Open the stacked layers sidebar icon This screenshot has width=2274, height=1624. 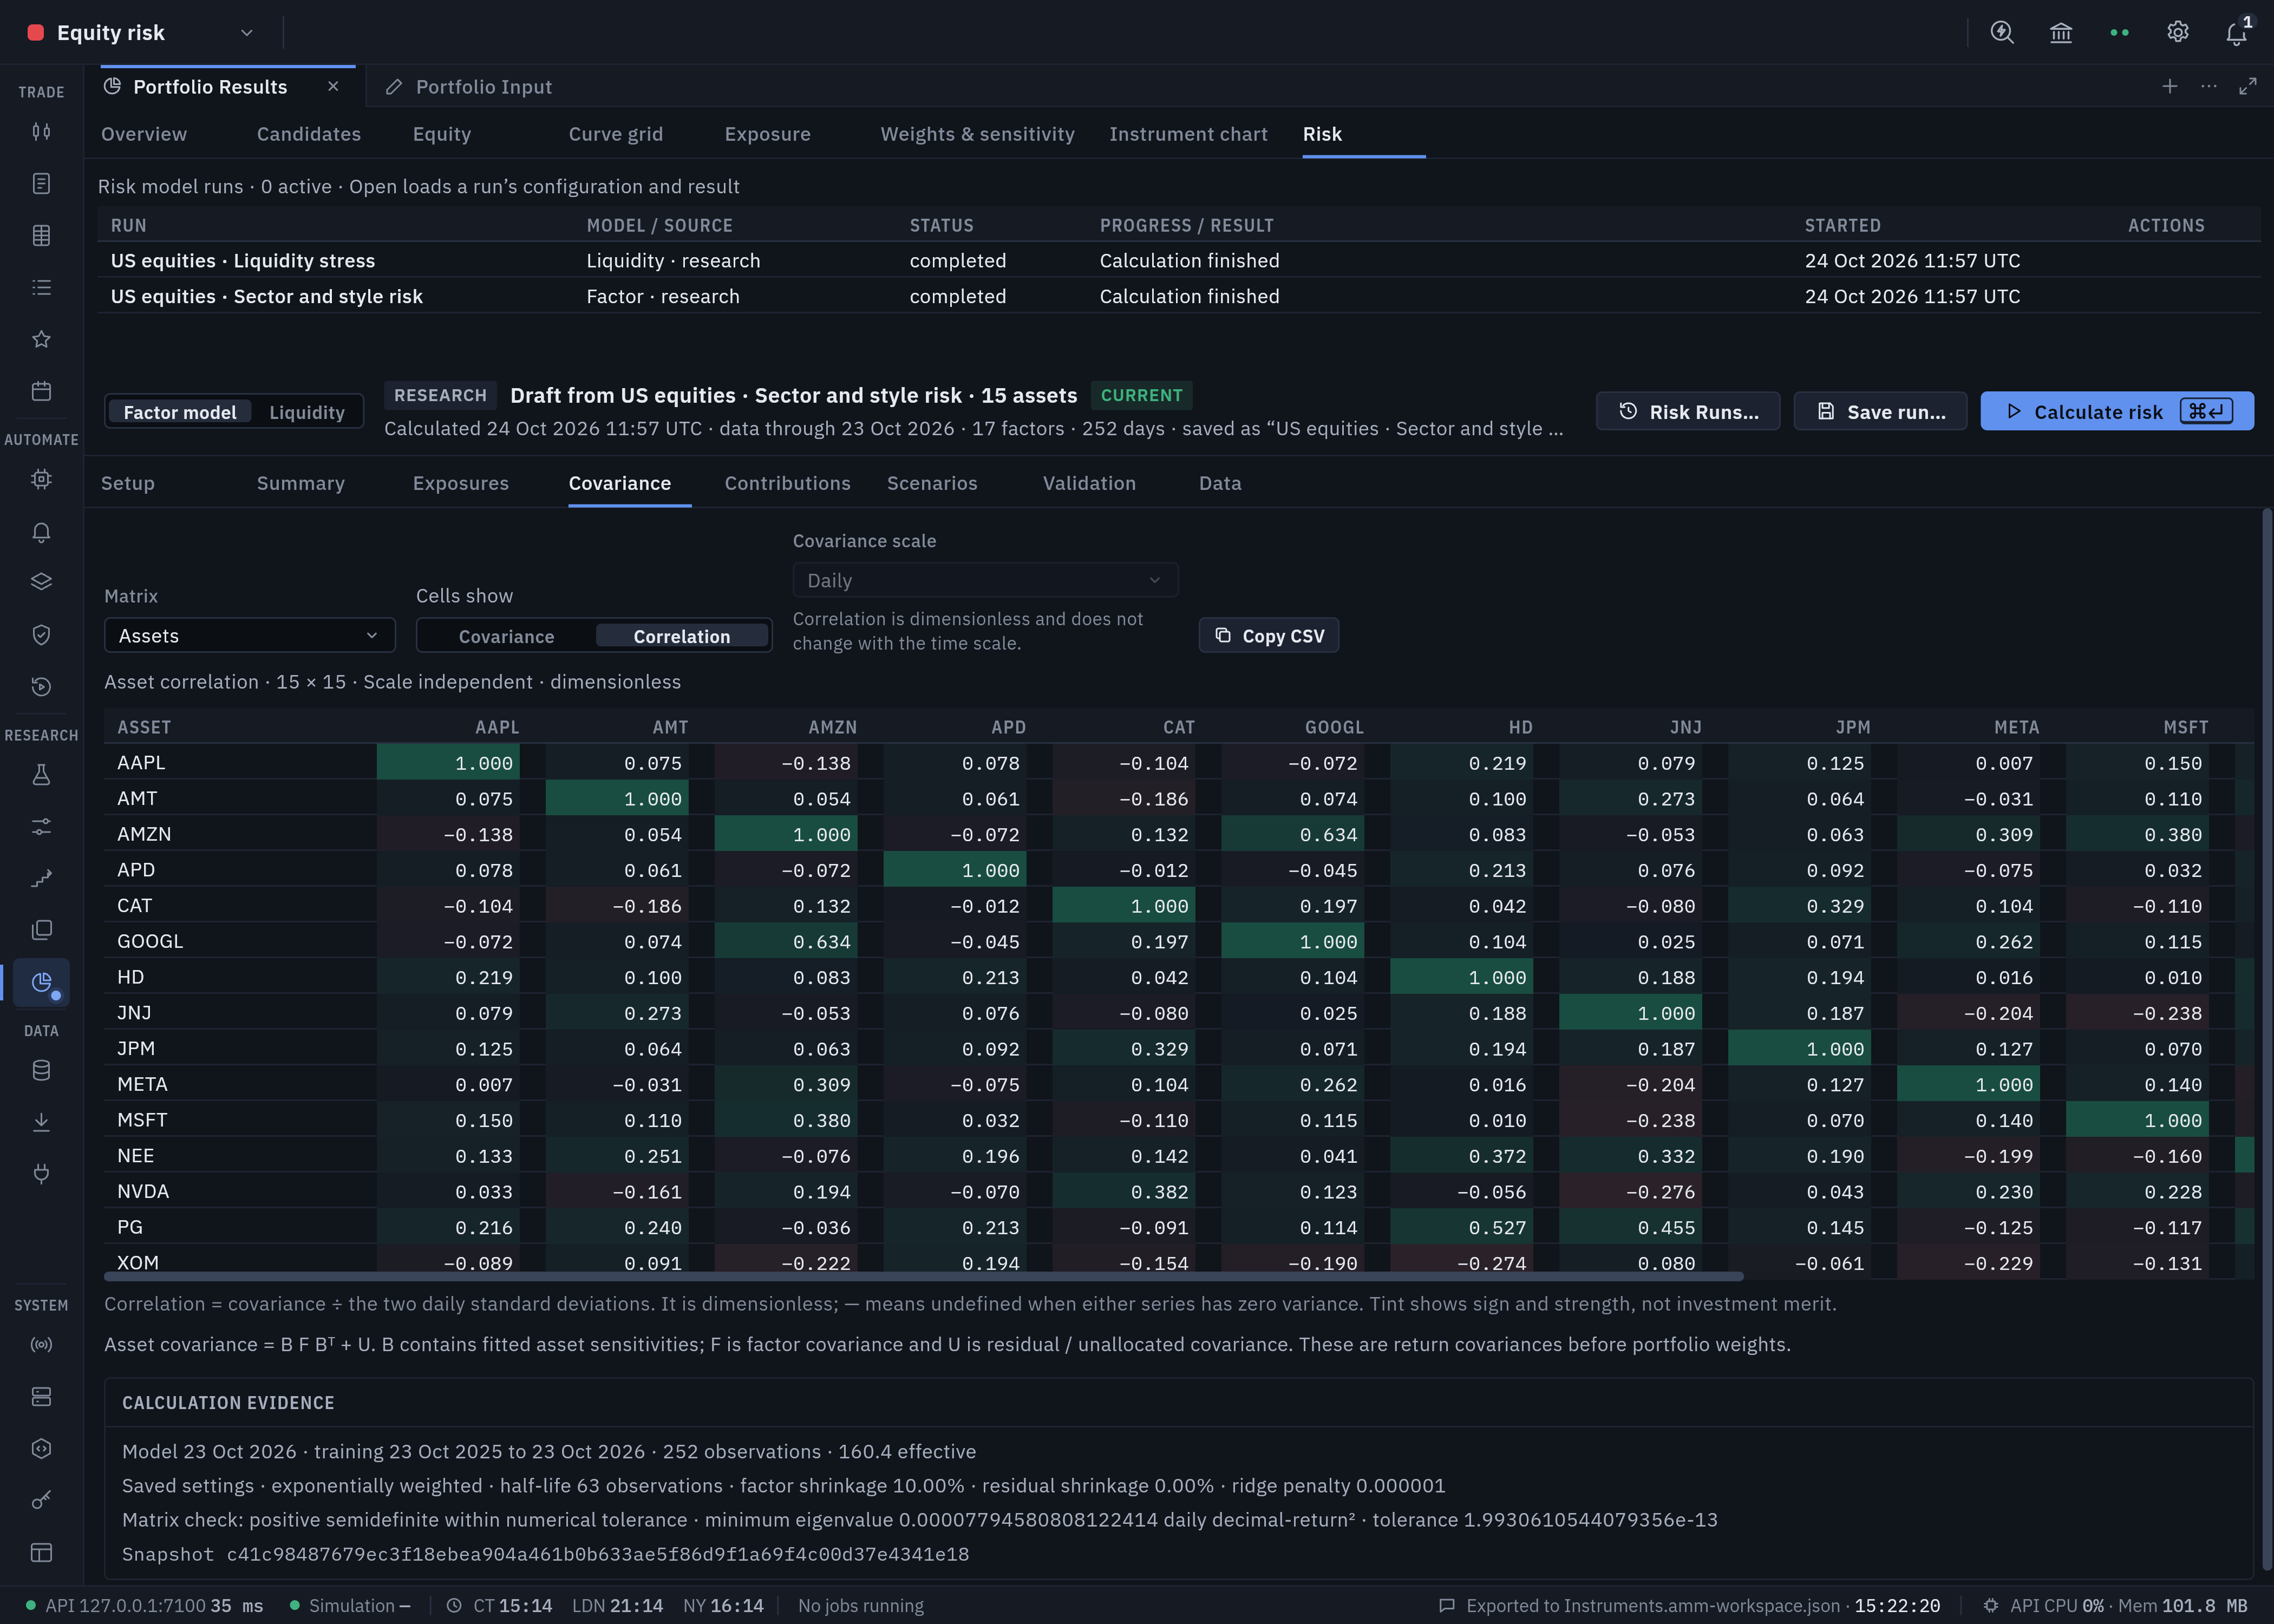[41, 583]
